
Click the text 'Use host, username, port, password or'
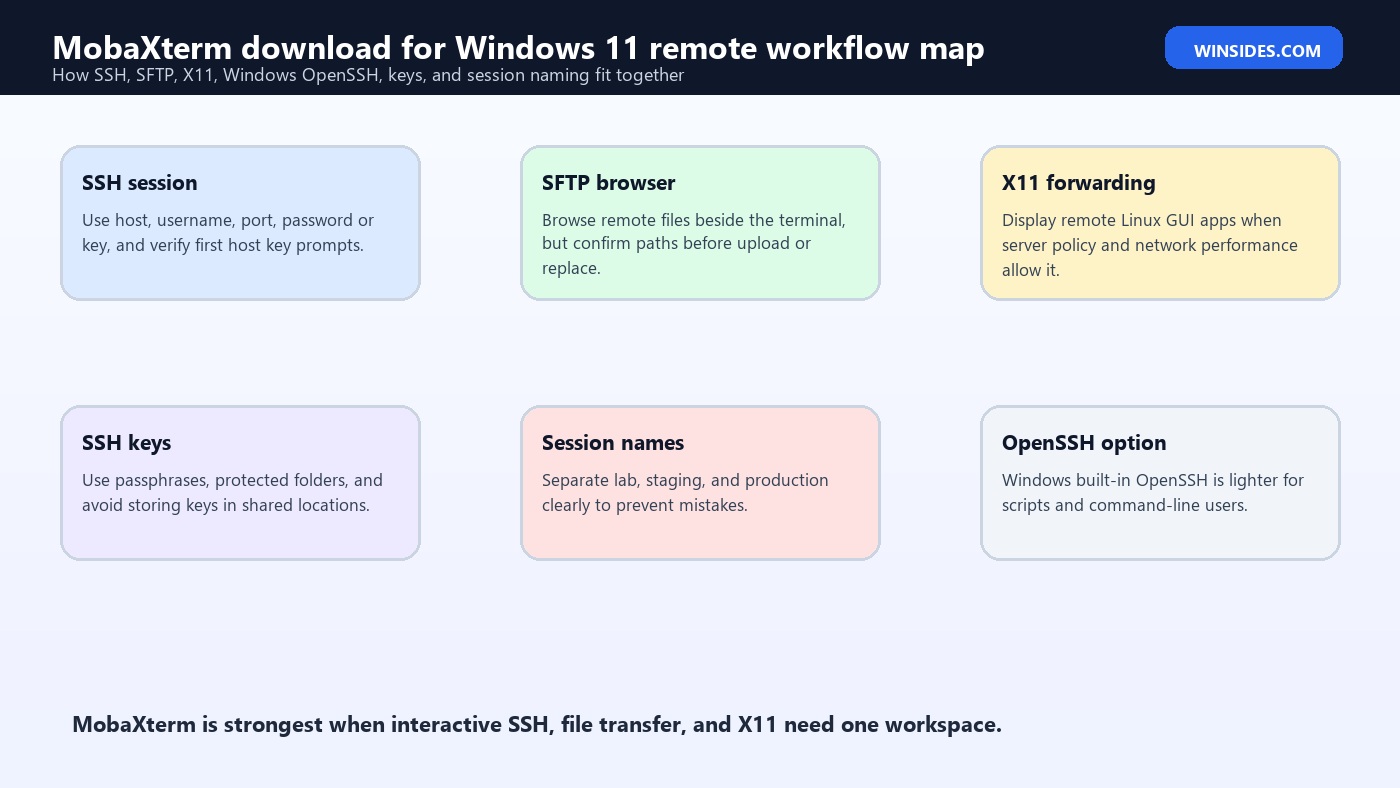228,220
